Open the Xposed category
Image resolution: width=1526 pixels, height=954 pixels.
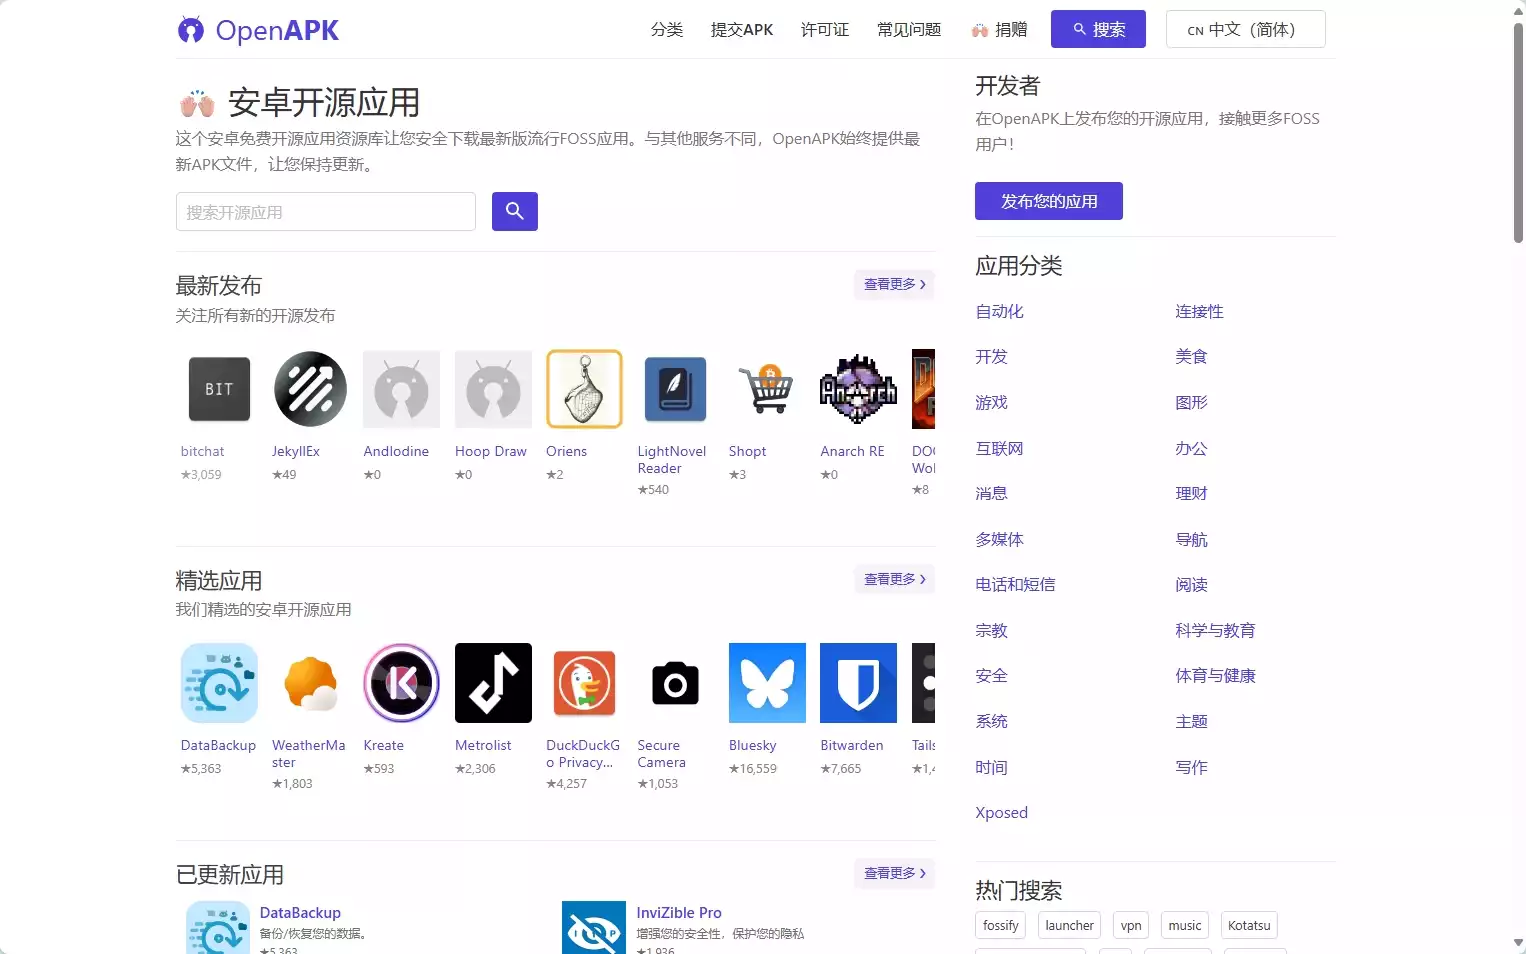(x=1002, y=813)
